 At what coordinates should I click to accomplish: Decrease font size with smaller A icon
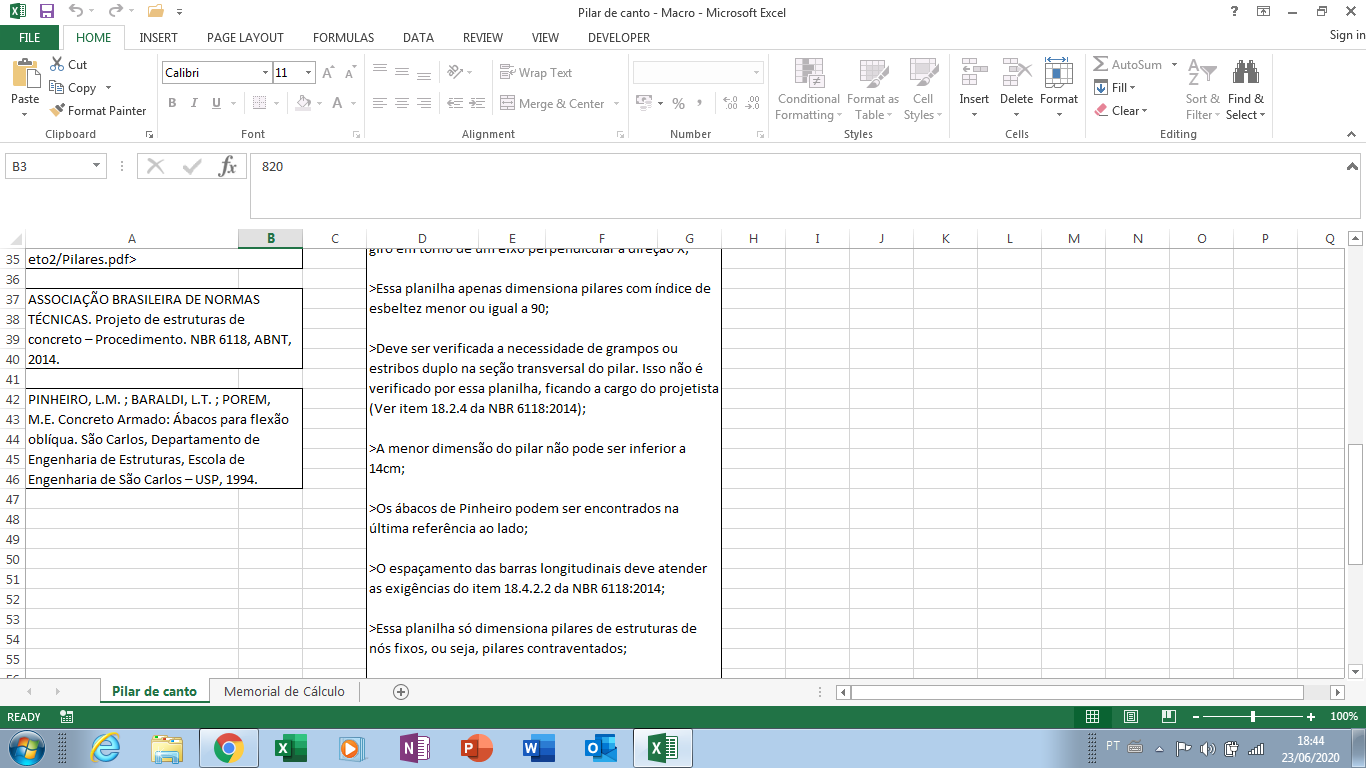349,73
